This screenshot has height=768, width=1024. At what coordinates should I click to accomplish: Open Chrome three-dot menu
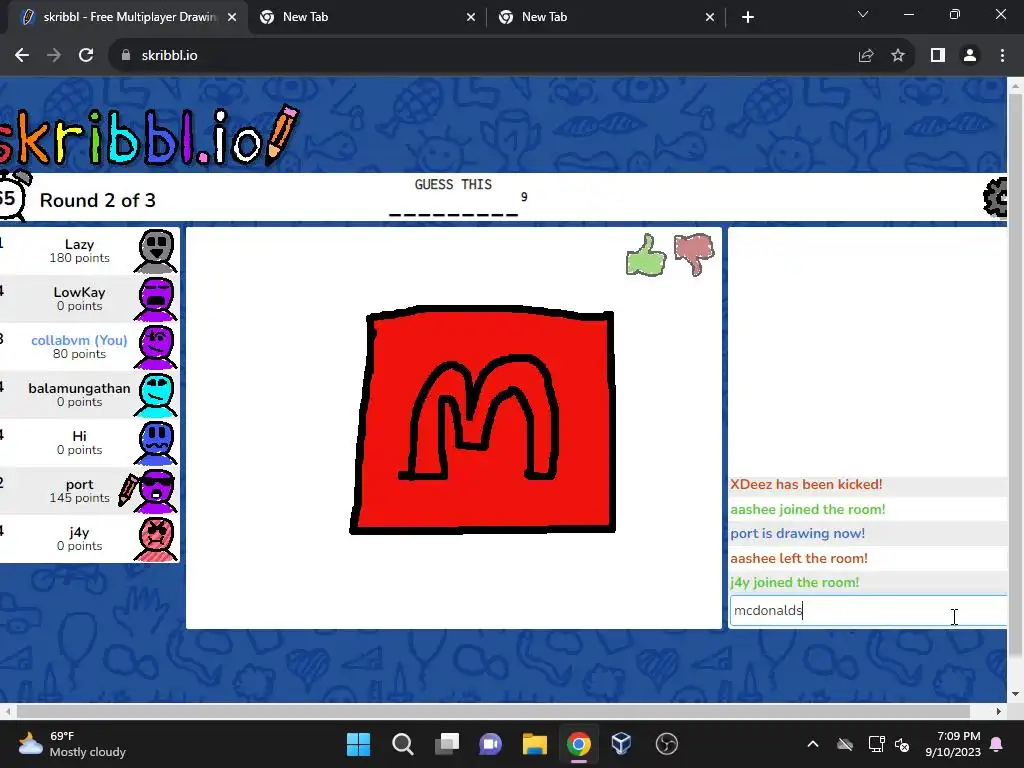click(x=1002, y=56)
